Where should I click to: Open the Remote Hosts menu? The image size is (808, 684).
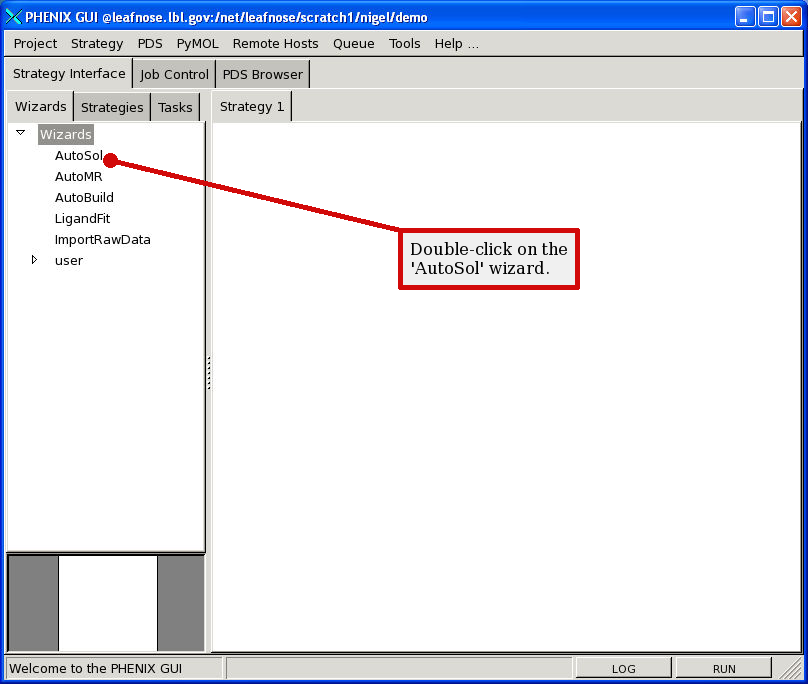(275, 44)
